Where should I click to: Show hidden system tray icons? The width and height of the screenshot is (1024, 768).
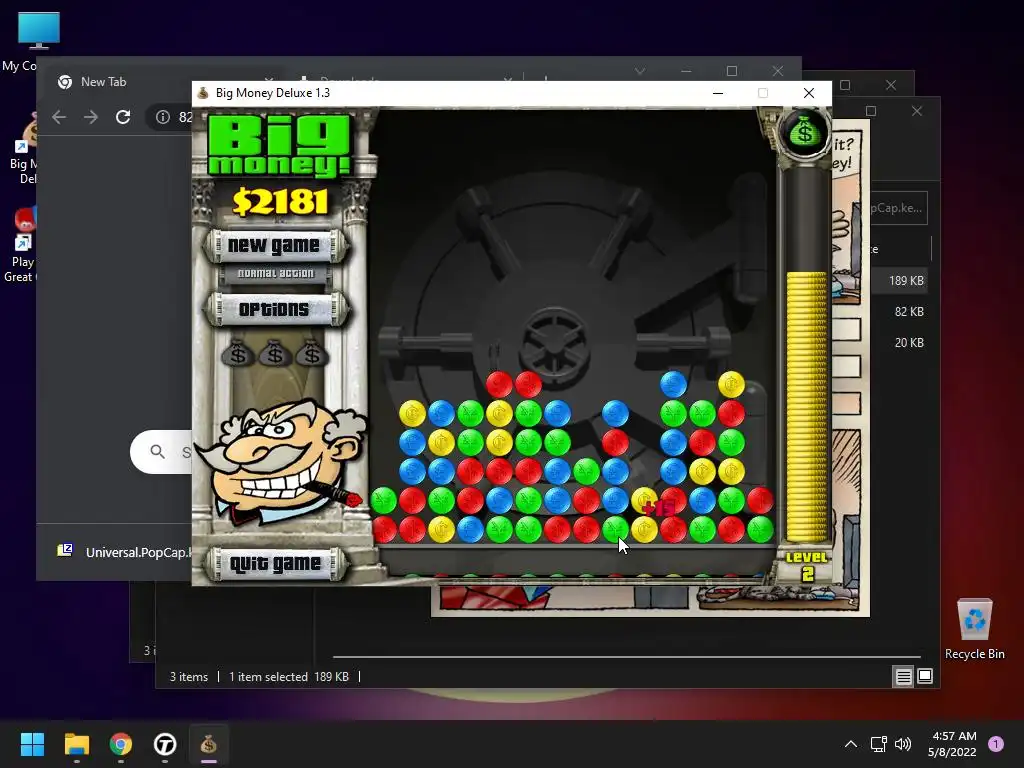850,744
